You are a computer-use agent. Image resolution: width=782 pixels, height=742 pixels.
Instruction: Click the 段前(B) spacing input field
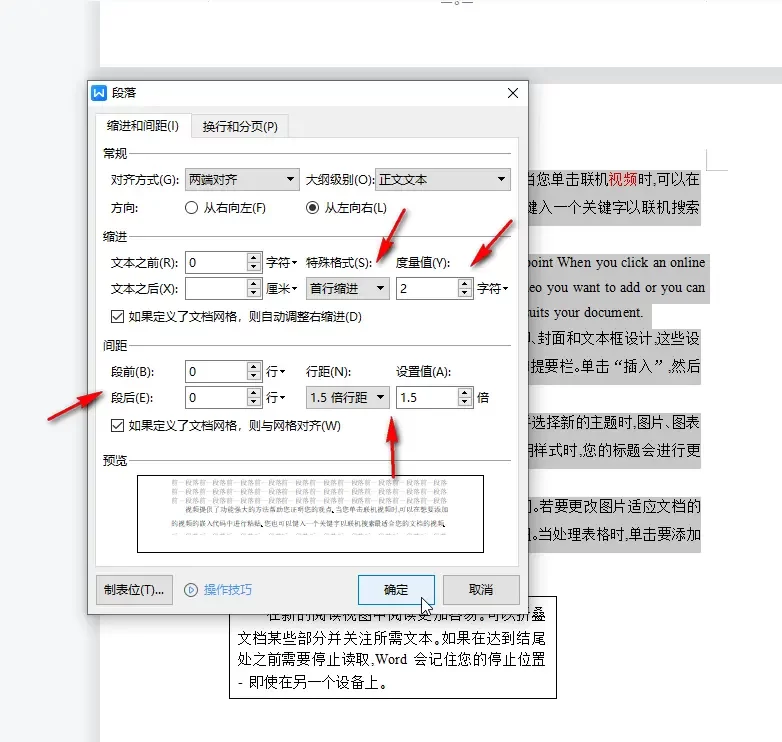point(216,371)
